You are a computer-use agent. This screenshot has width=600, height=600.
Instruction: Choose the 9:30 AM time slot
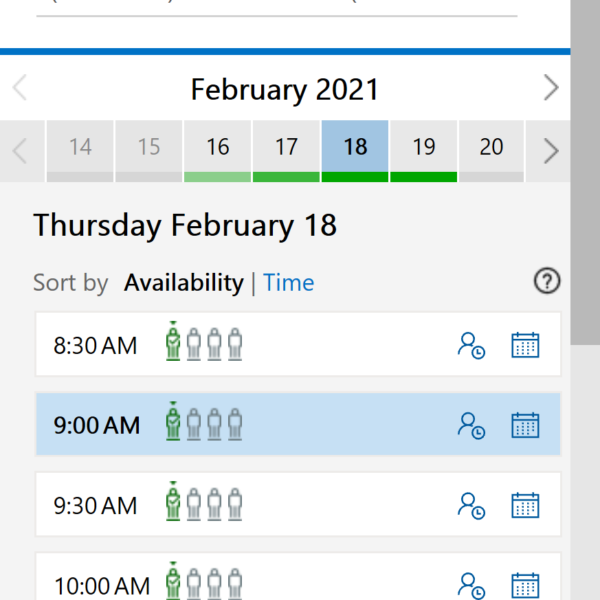click(x=298, y=504)
